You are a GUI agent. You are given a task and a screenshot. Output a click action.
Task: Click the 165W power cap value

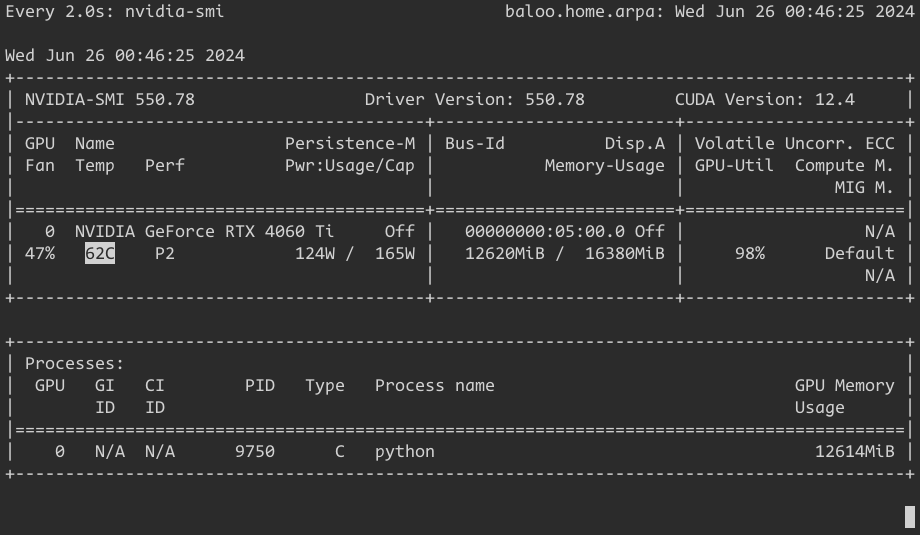click(x=395, y=253)
